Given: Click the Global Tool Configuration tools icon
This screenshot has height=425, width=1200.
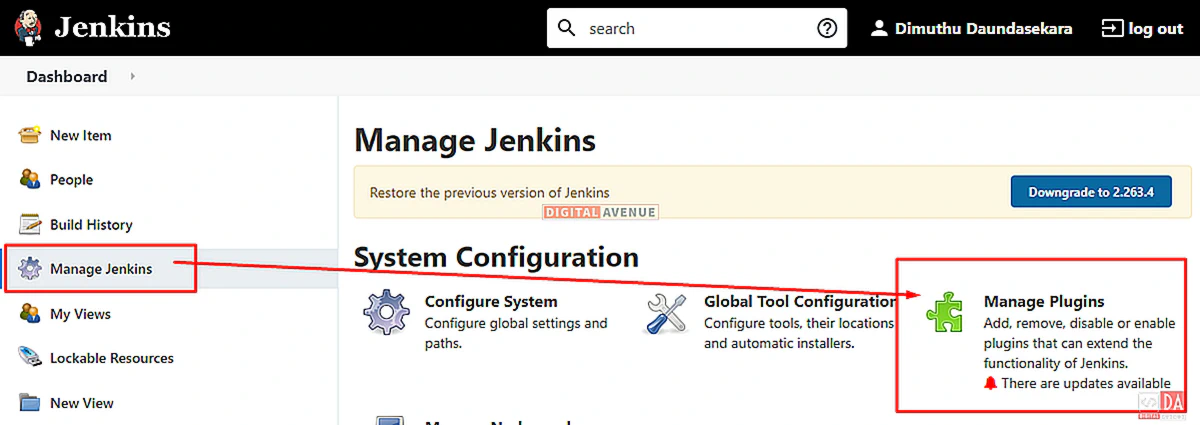Looking at the screenshot, I should point(667,313).
